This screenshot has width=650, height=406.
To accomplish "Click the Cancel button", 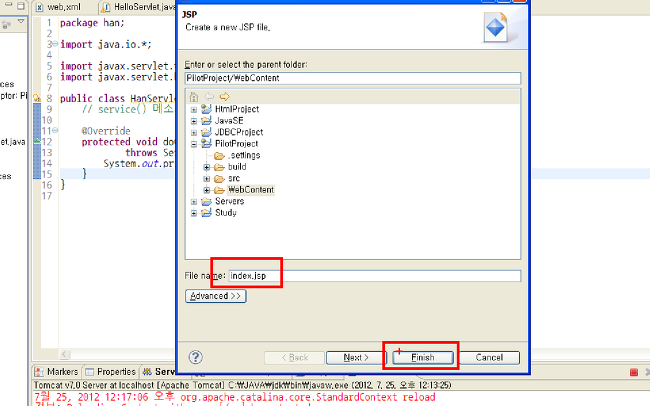I will coord(489,357).
